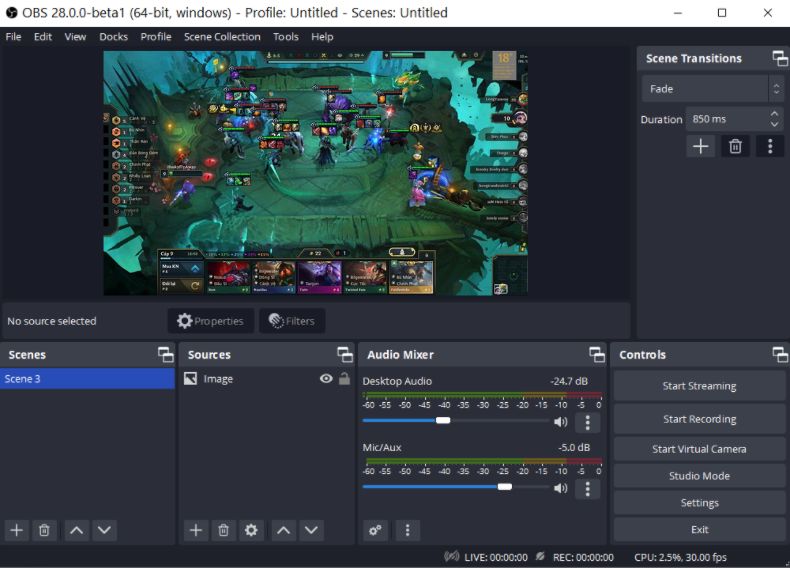
Task: Move scene down in list
Action: click(x=104, y=530)
